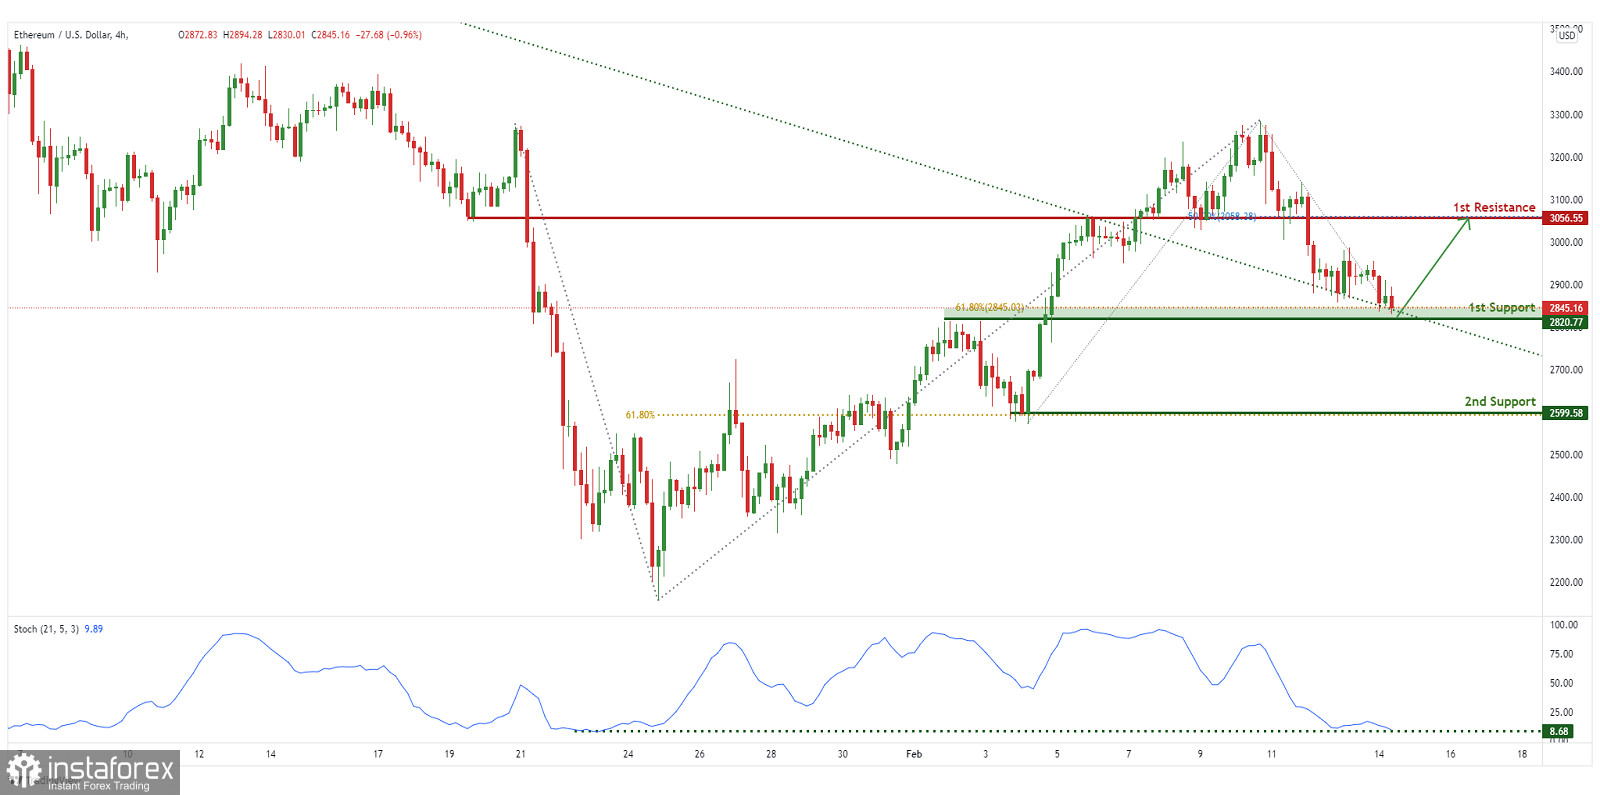Select the red 2845.16 current price tag

coord(1565,308)
